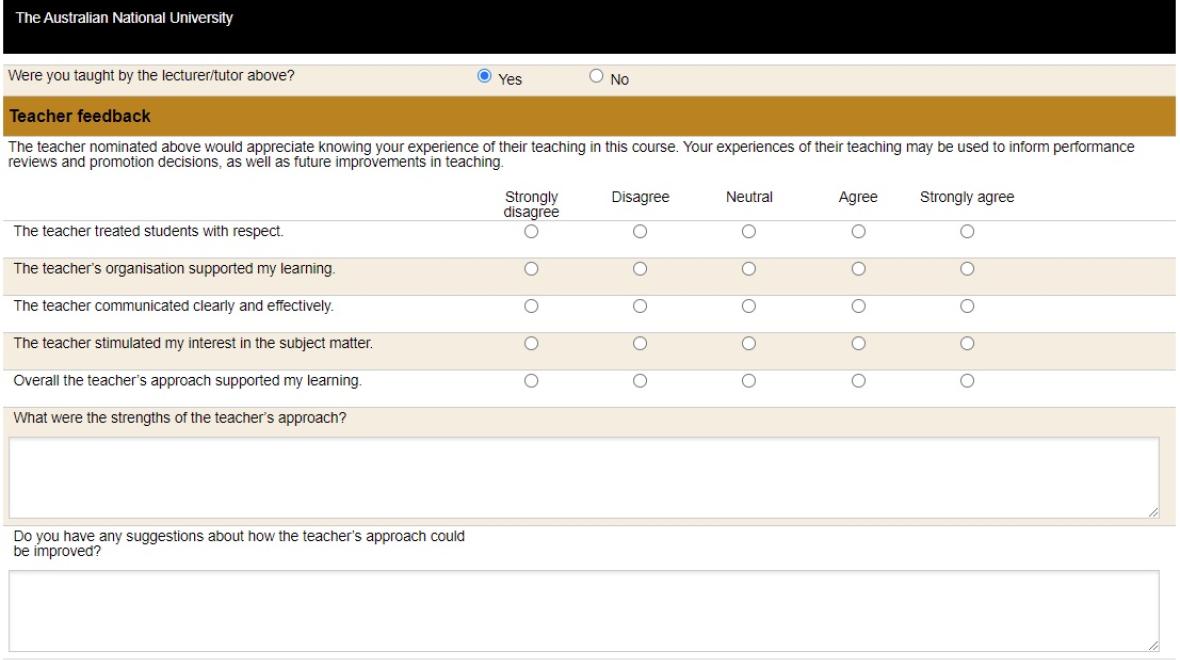Select Neutral for stimulated my interest

tap(749, 343)
